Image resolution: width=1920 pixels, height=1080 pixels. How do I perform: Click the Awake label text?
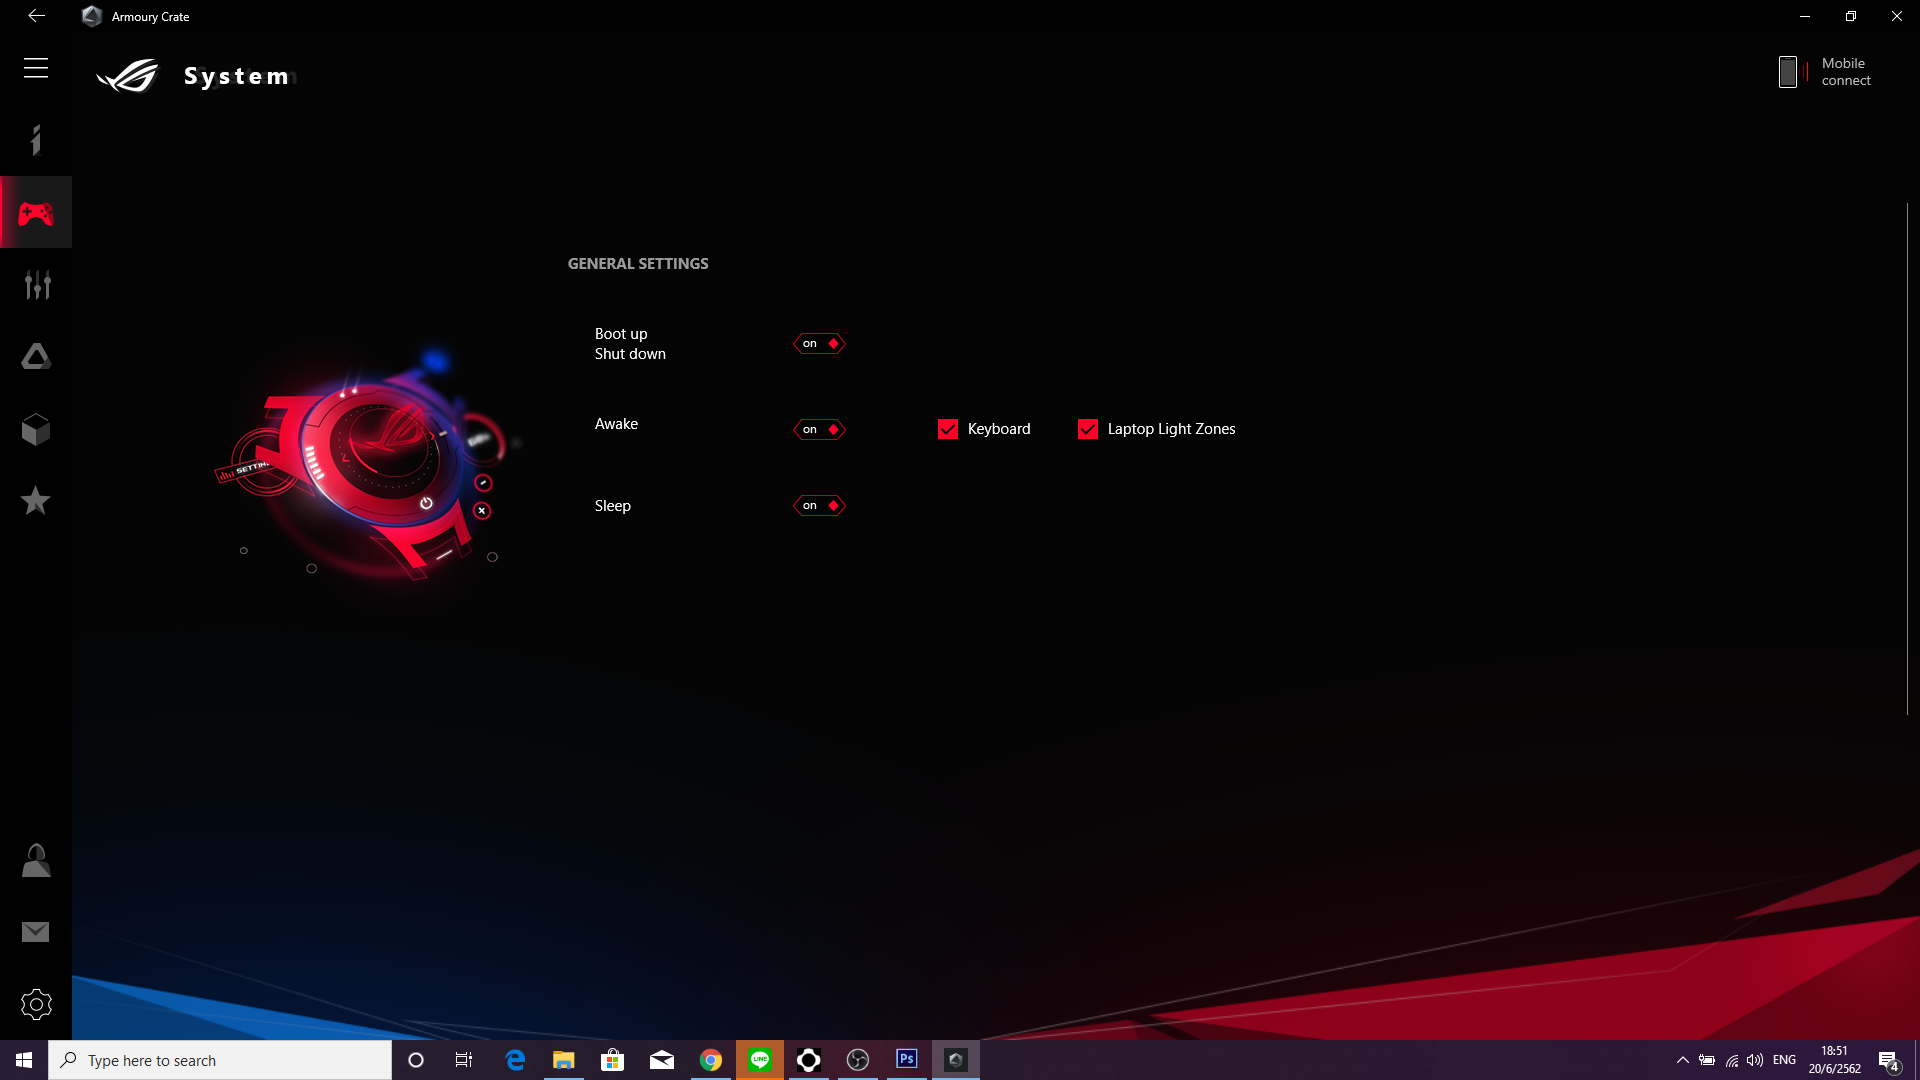click(x=616, y=424)
